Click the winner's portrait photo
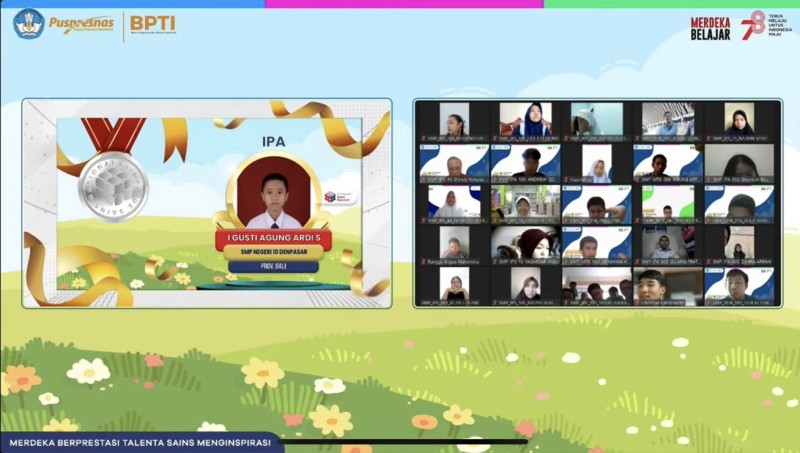This screenshot has height=453, width=800. (273, 195)
